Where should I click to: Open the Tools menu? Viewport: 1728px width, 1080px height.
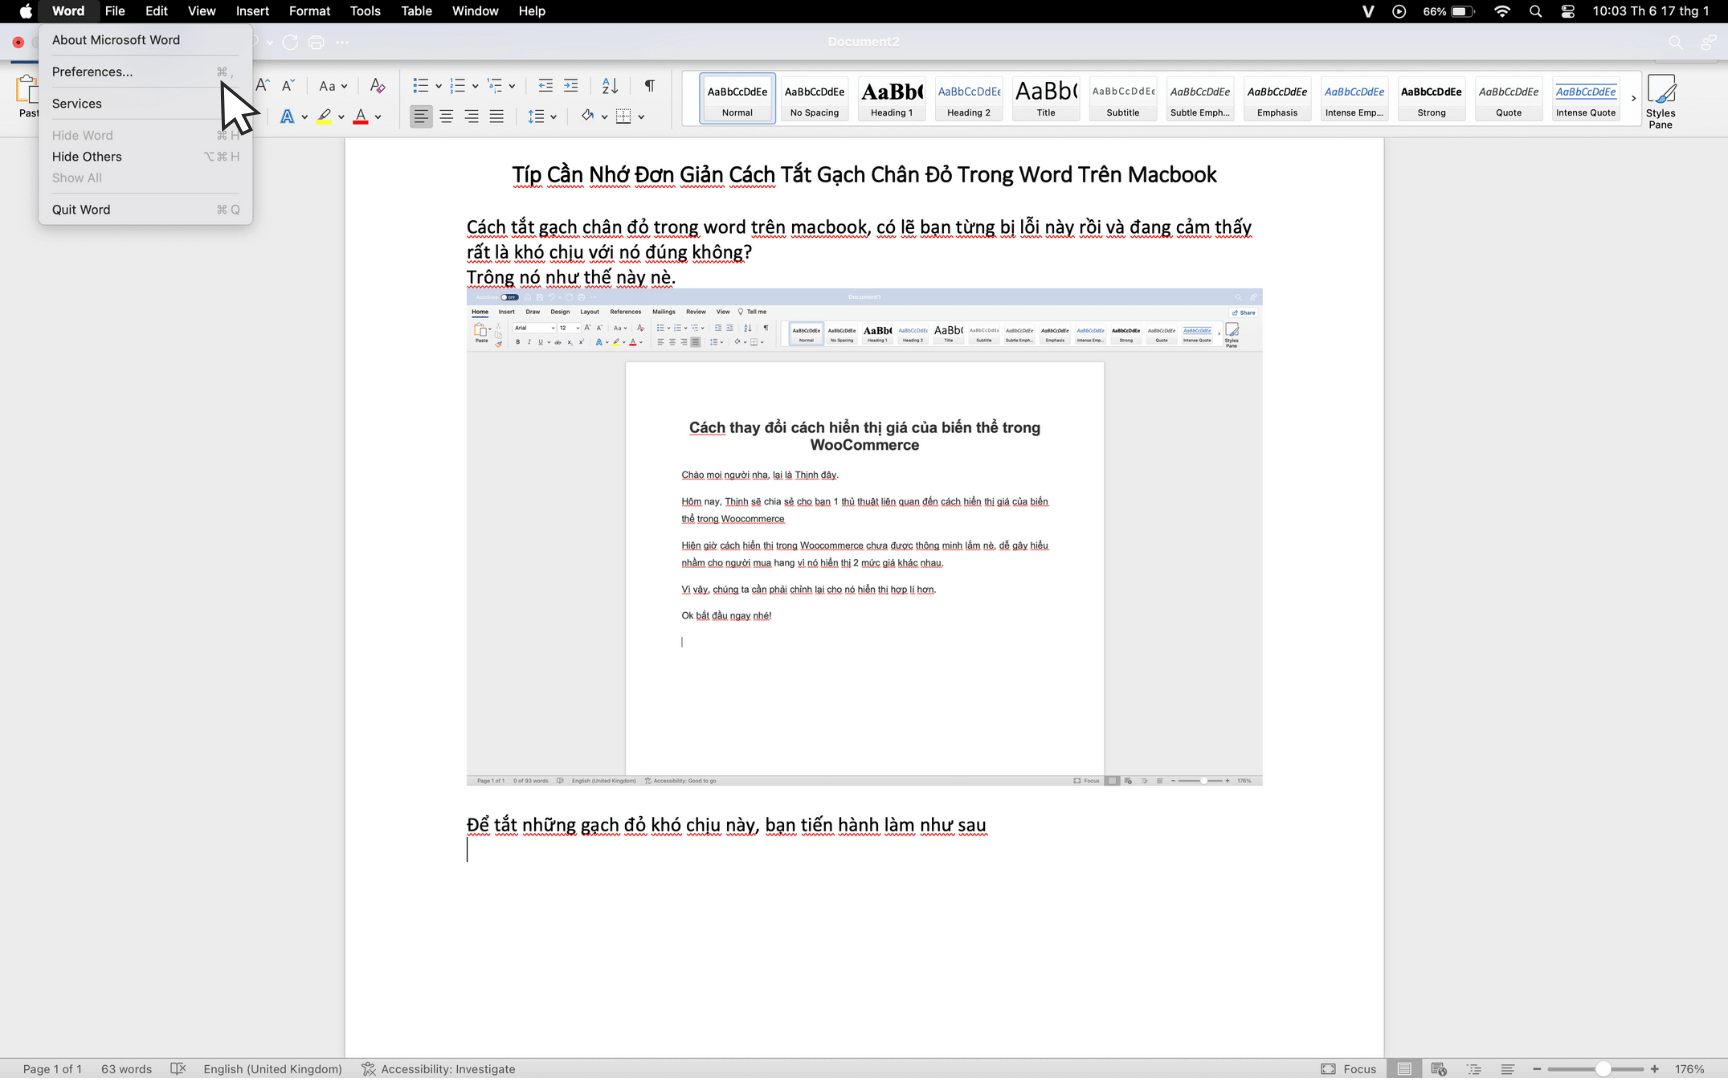[365, 11]
